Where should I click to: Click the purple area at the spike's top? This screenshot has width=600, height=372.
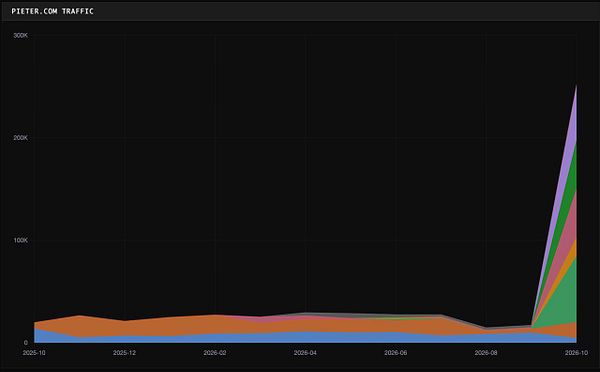tap(572, 126)
